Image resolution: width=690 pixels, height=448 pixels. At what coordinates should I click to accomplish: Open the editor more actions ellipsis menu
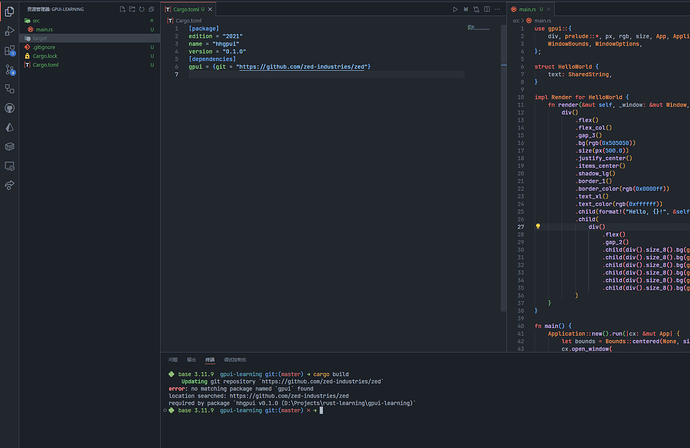coord(497,9)
